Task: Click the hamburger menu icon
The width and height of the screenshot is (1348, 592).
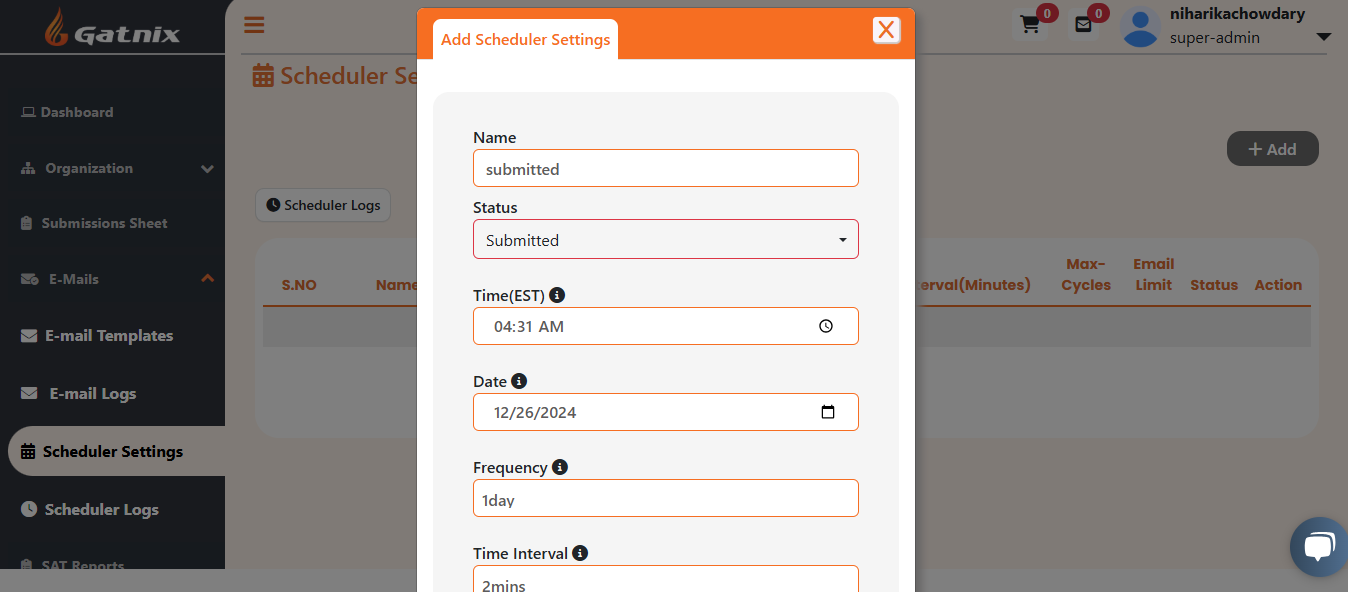Action: [x=254, y=25]
